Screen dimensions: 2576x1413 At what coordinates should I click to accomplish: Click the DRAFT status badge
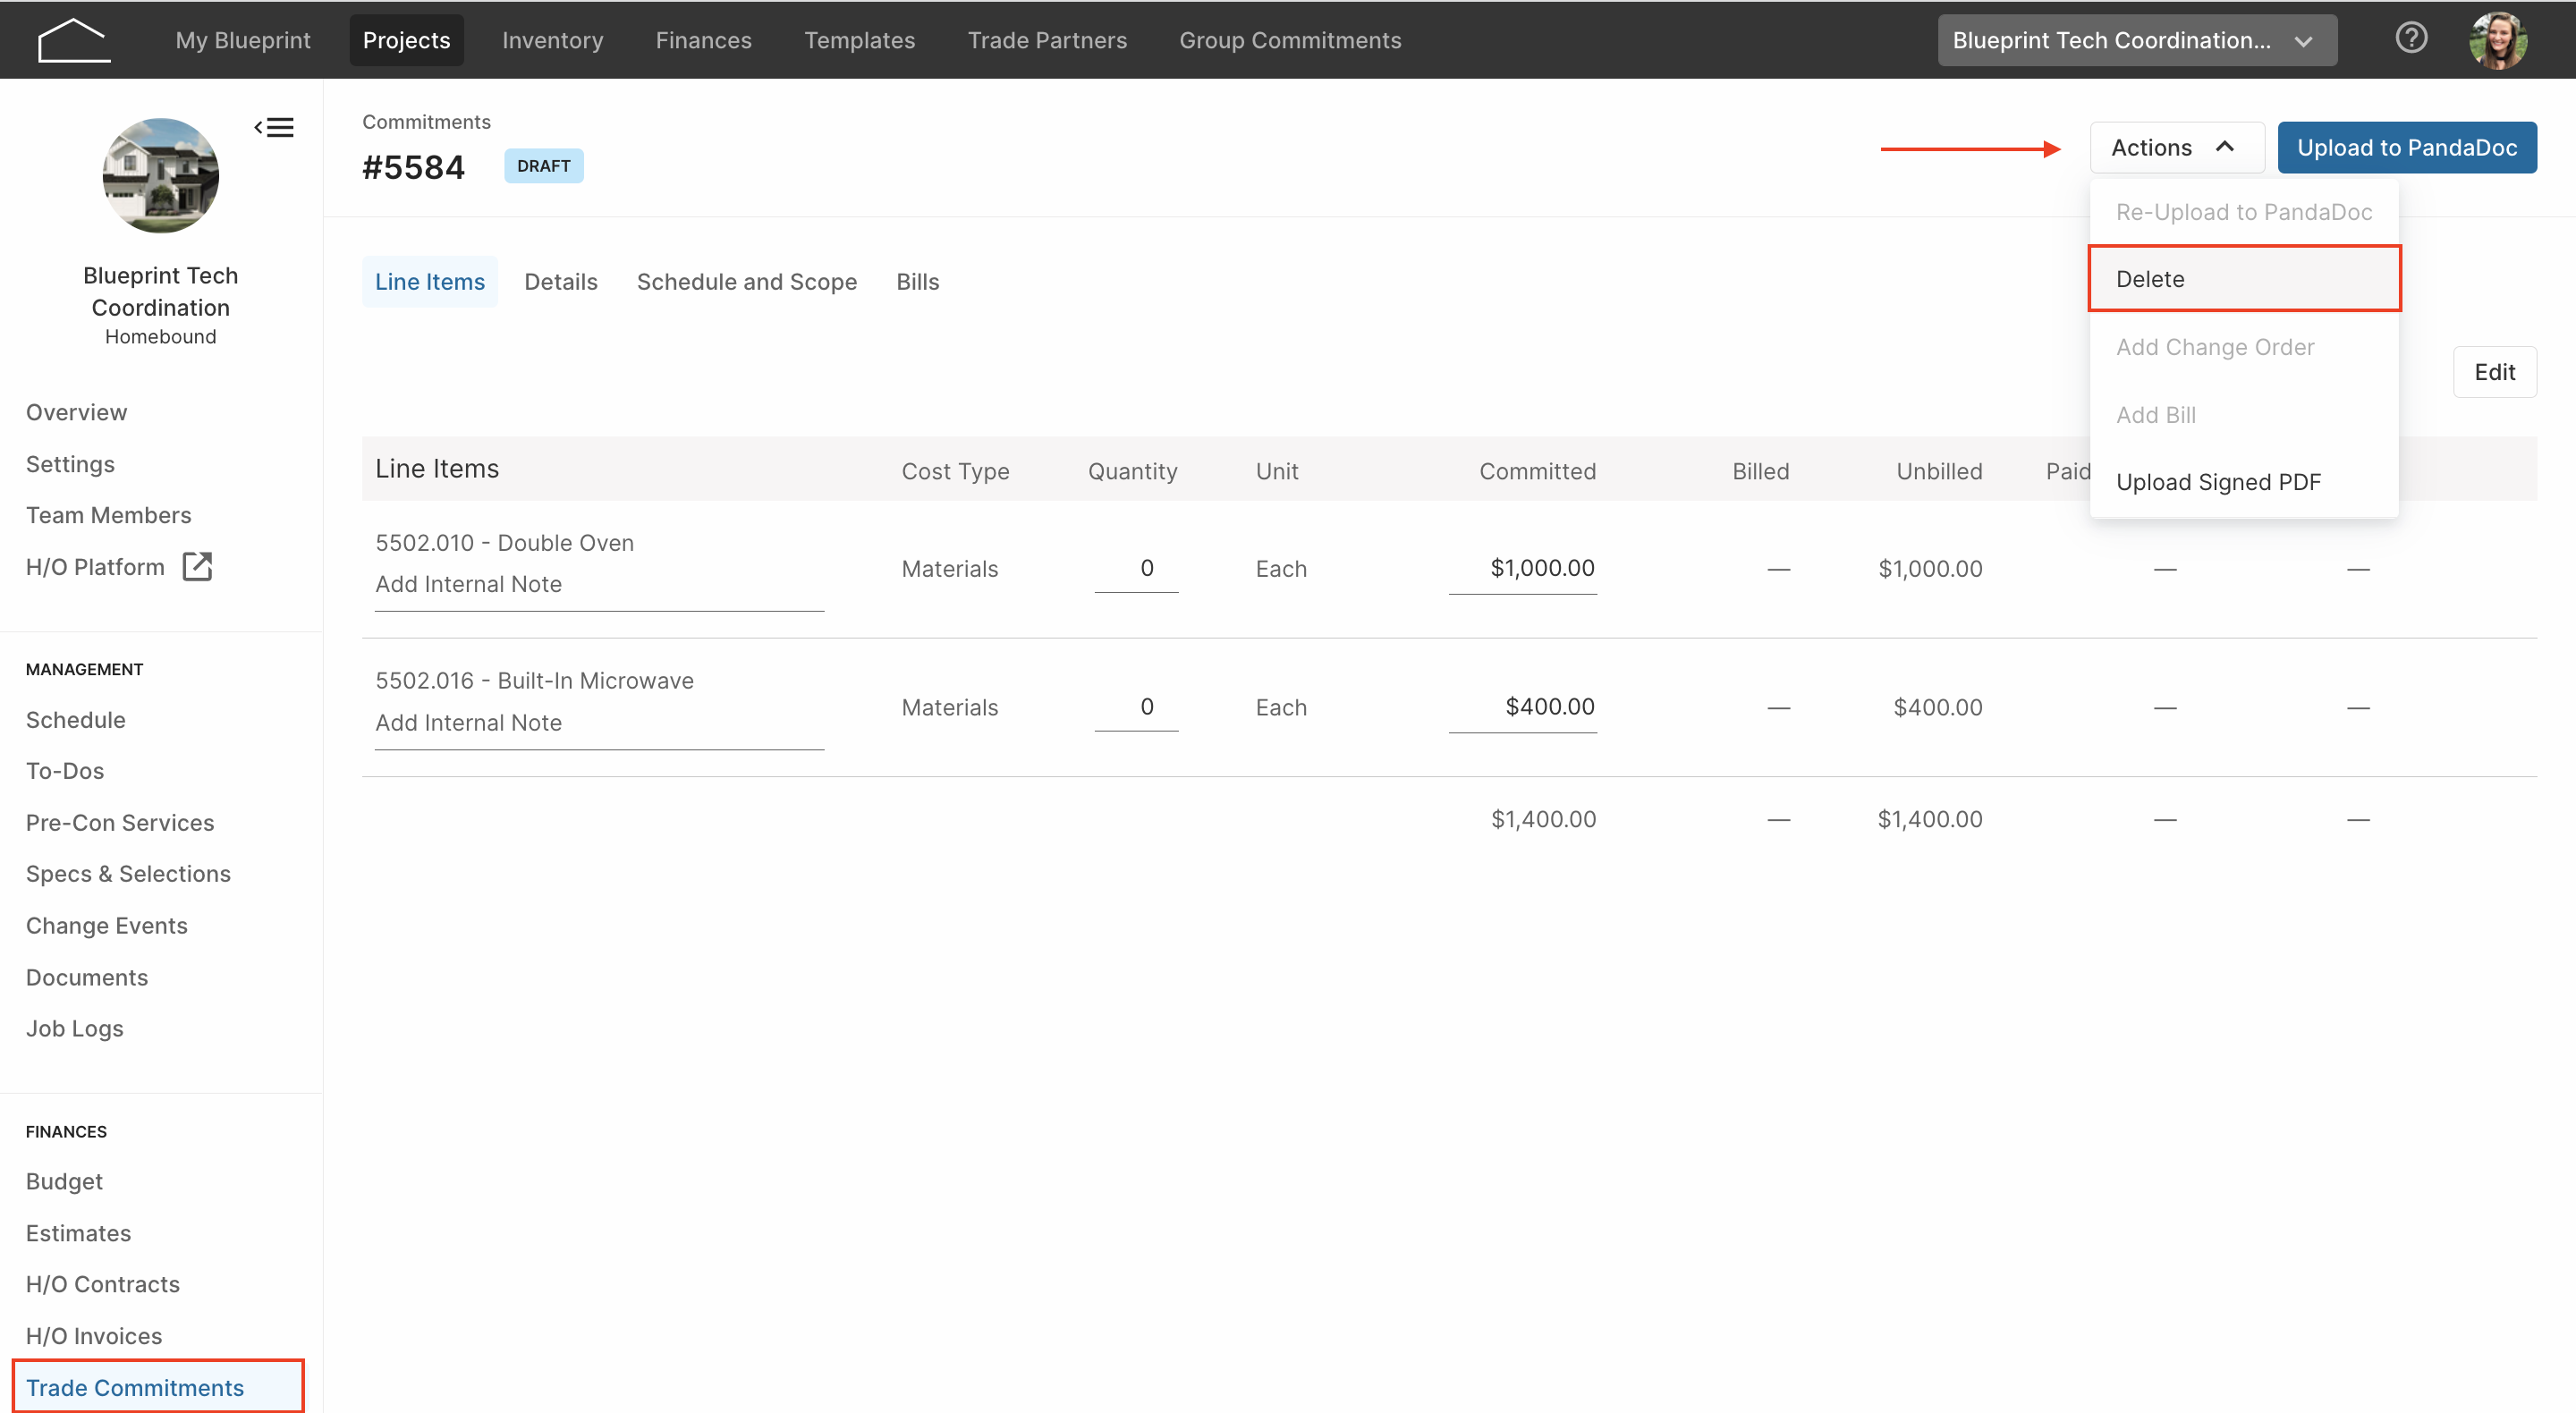[543, 166]
